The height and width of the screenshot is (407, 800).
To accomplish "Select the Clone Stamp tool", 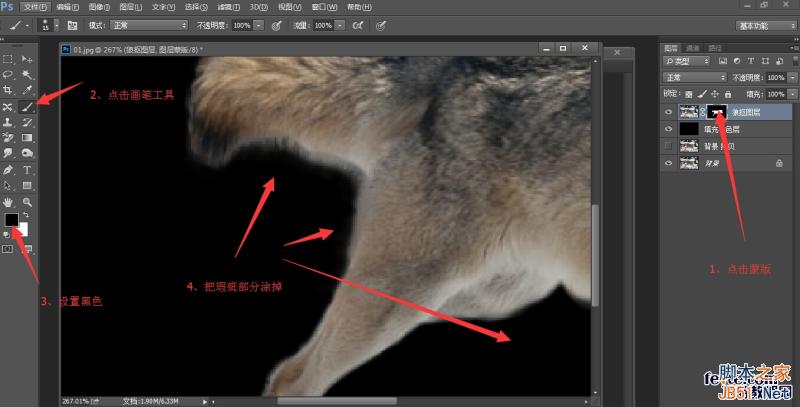I will [x=8, y=122].
